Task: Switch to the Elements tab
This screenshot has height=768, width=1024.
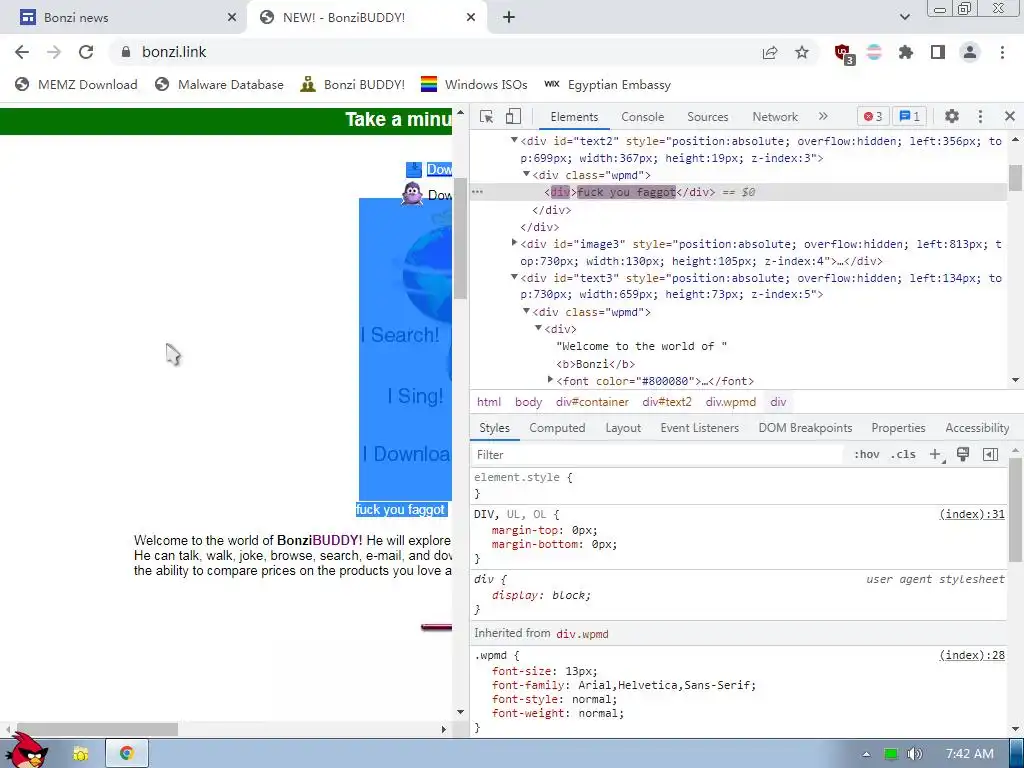Action: pyautogui.click(x=574, y=117)
